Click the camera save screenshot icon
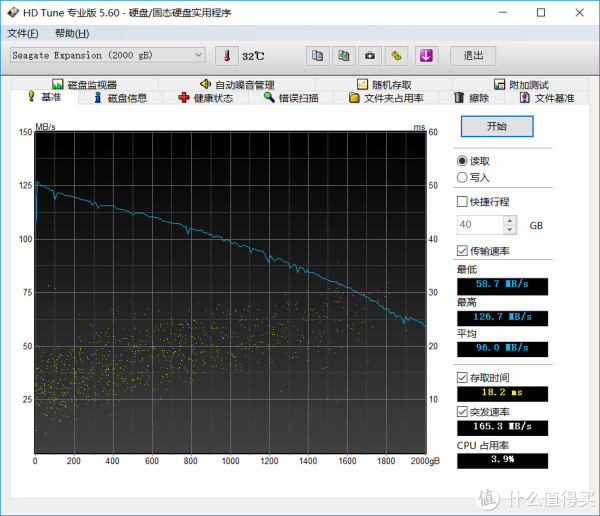The width and height of the screenshot is (600, 516). click(x=369, y=55)
